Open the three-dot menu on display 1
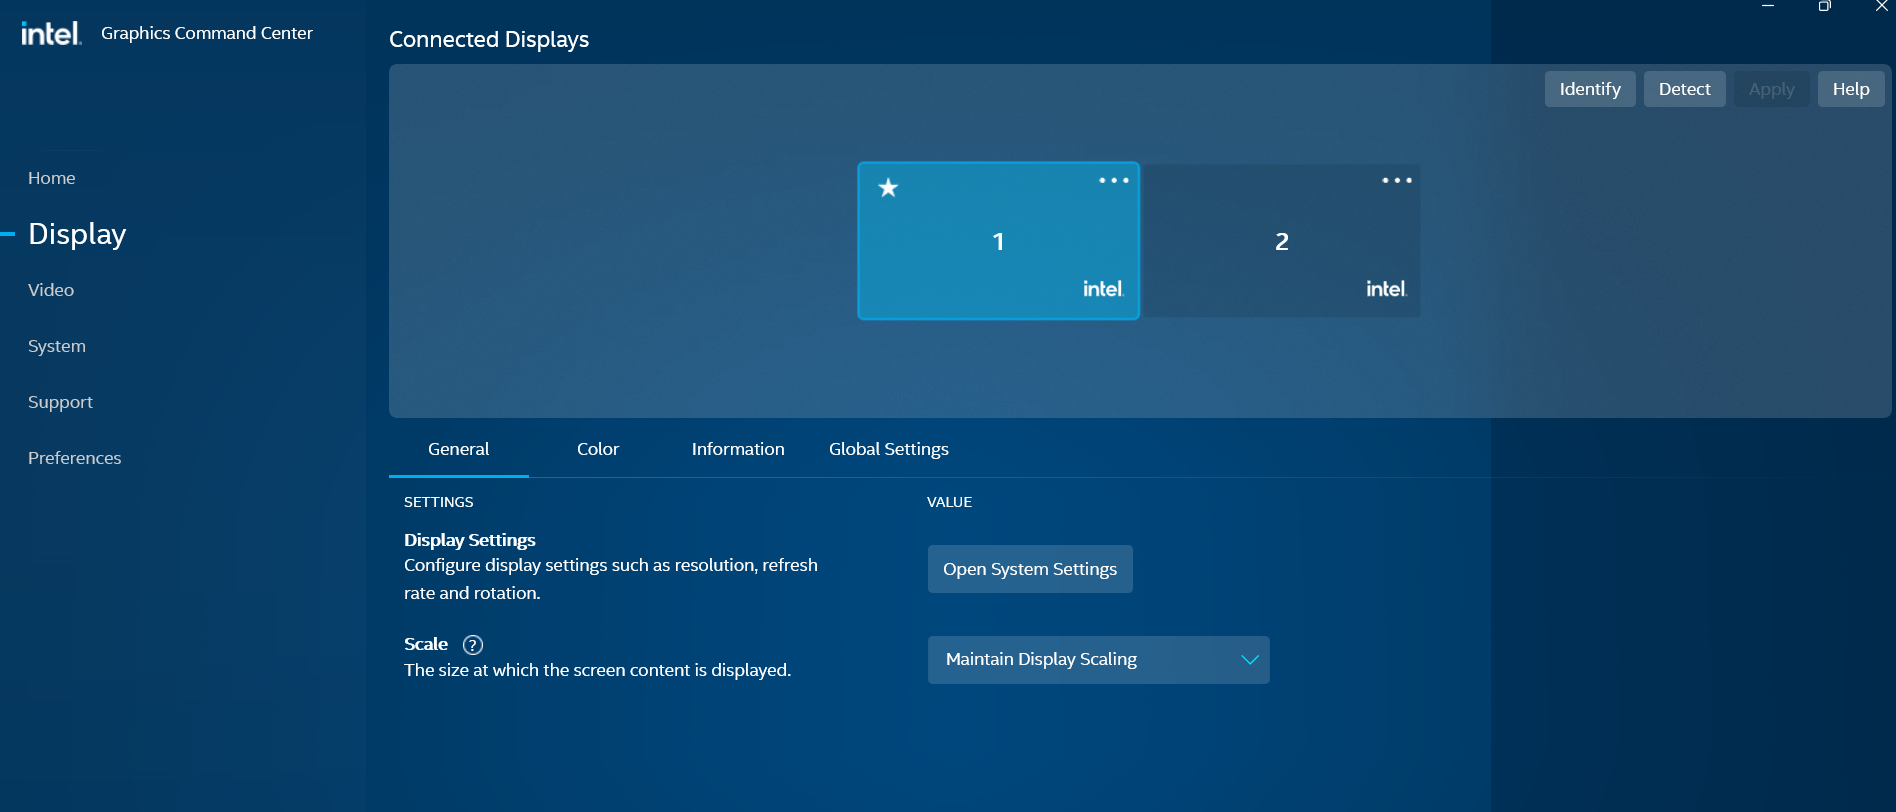Viewport: 1896px width, 812px height. coord(1114,181)
